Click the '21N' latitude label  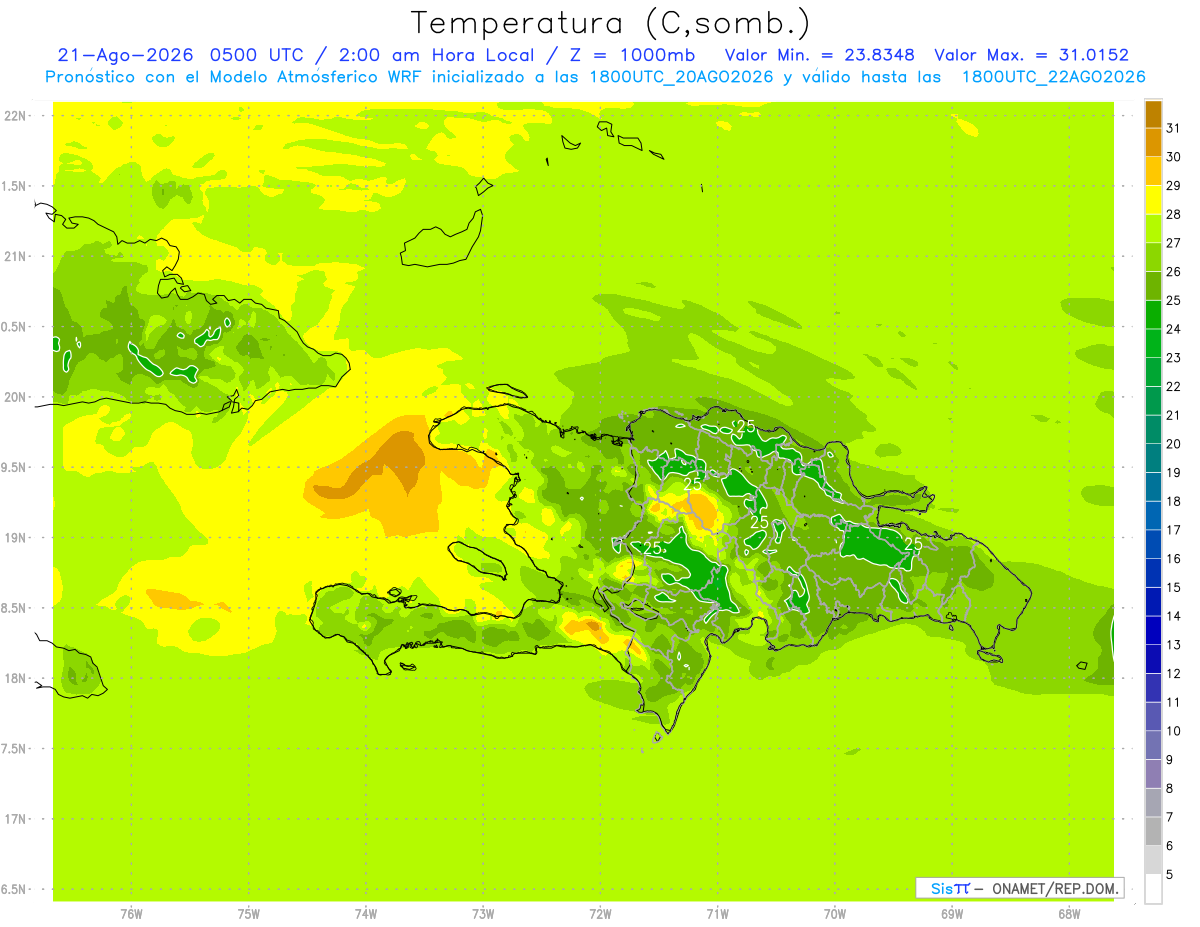pyautogui.click(x=17, y=256)
